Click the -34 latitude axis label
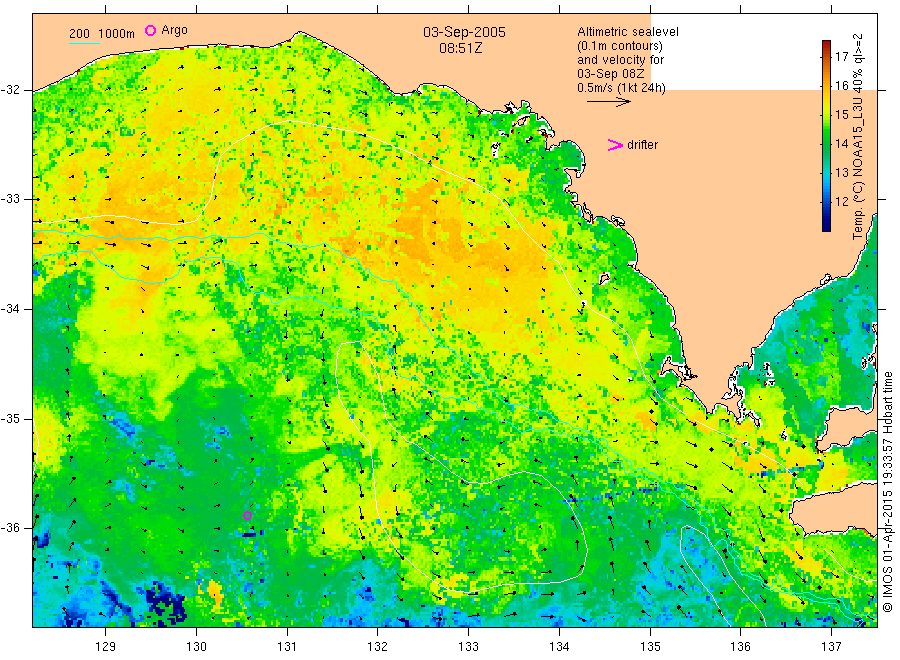900x660 pixels. coord(11,309)
